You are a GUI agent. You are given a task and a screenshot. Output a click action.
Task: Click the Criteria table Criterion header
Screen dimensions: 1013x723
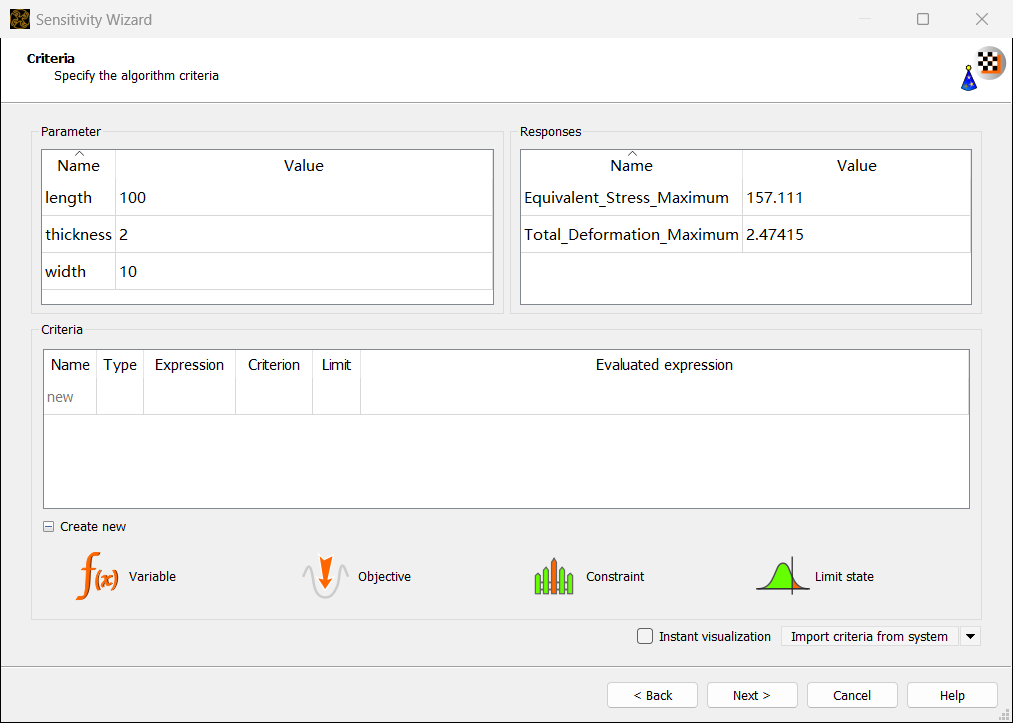(274, 365)
